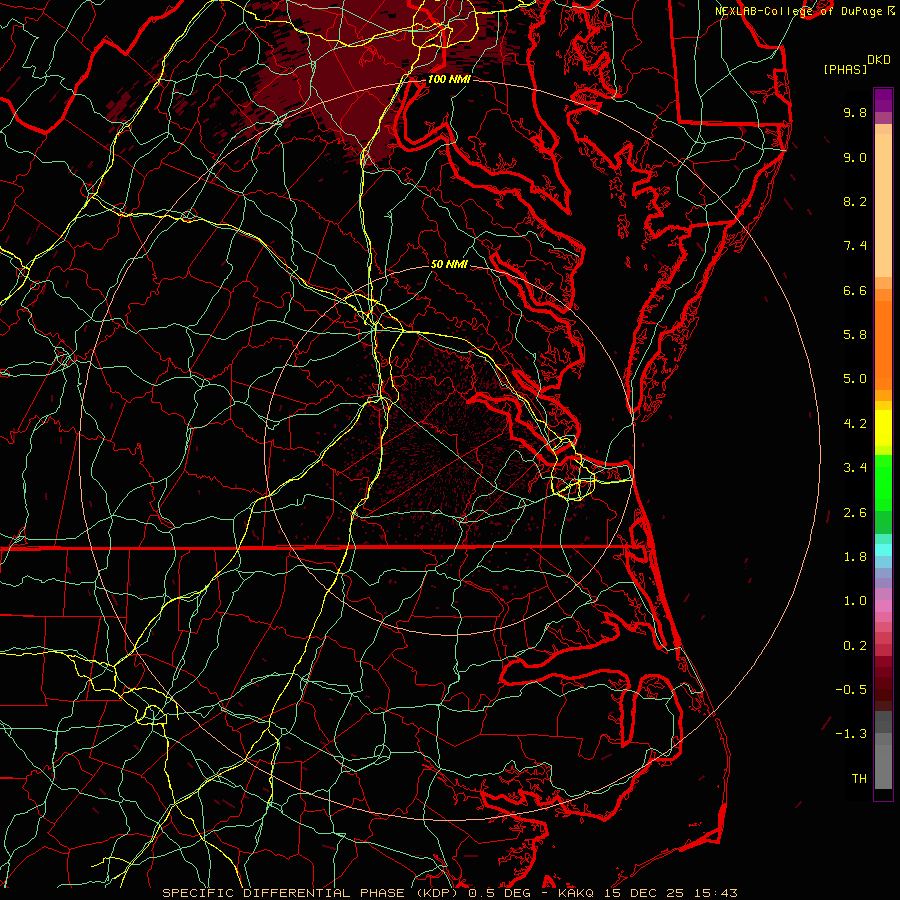Viewport: 900px width, 900px height.
Task: Click the '15 DEC 25' date in footer
Action: coord(646,893)
